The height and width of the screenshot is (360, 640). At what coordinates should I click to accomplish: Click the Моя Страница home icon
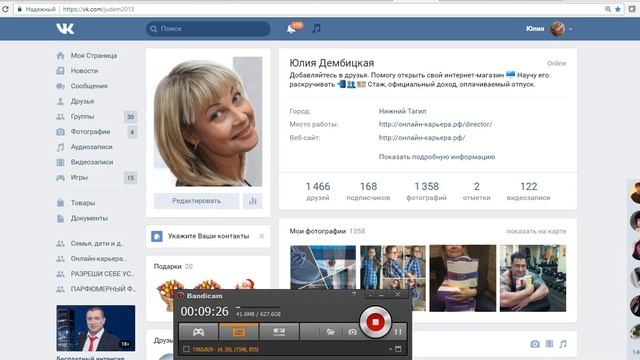coord(60,56)
